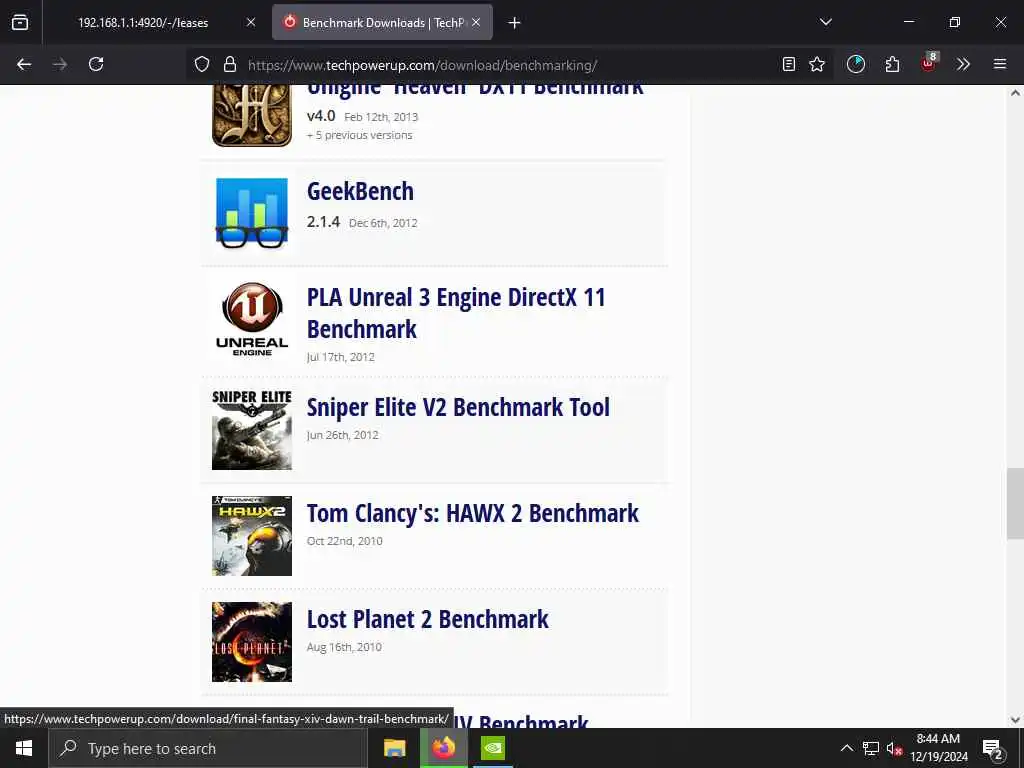The height and width of the screenshot is (768, 1024).
Task: Open the Firefox hamburger application menu
Action: pos(1000,64)
